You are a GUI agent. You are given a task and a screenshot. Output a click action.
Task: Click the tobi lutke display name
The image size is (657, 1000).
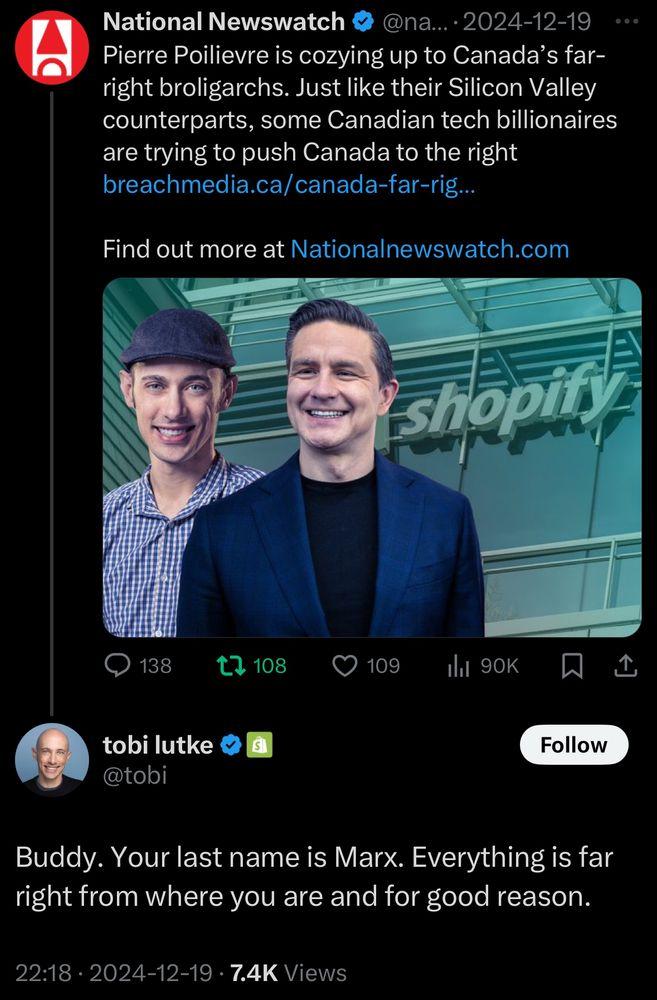158,744
